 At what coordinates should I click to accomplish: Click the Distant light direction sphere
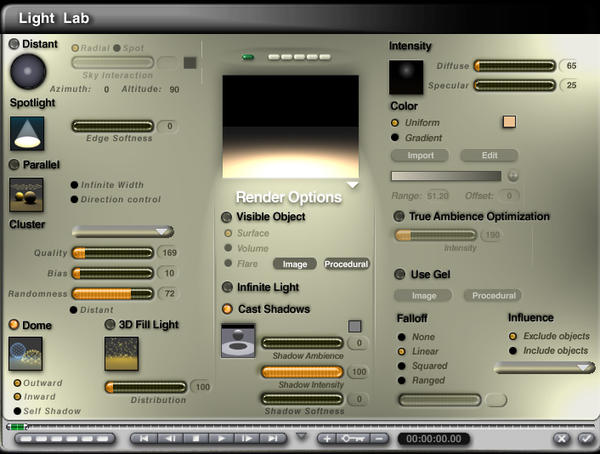28,72
